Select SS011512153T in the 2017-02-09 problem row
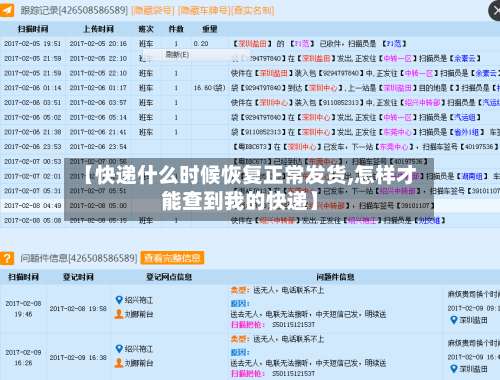500x380 pixels. (x=293, y=373)
